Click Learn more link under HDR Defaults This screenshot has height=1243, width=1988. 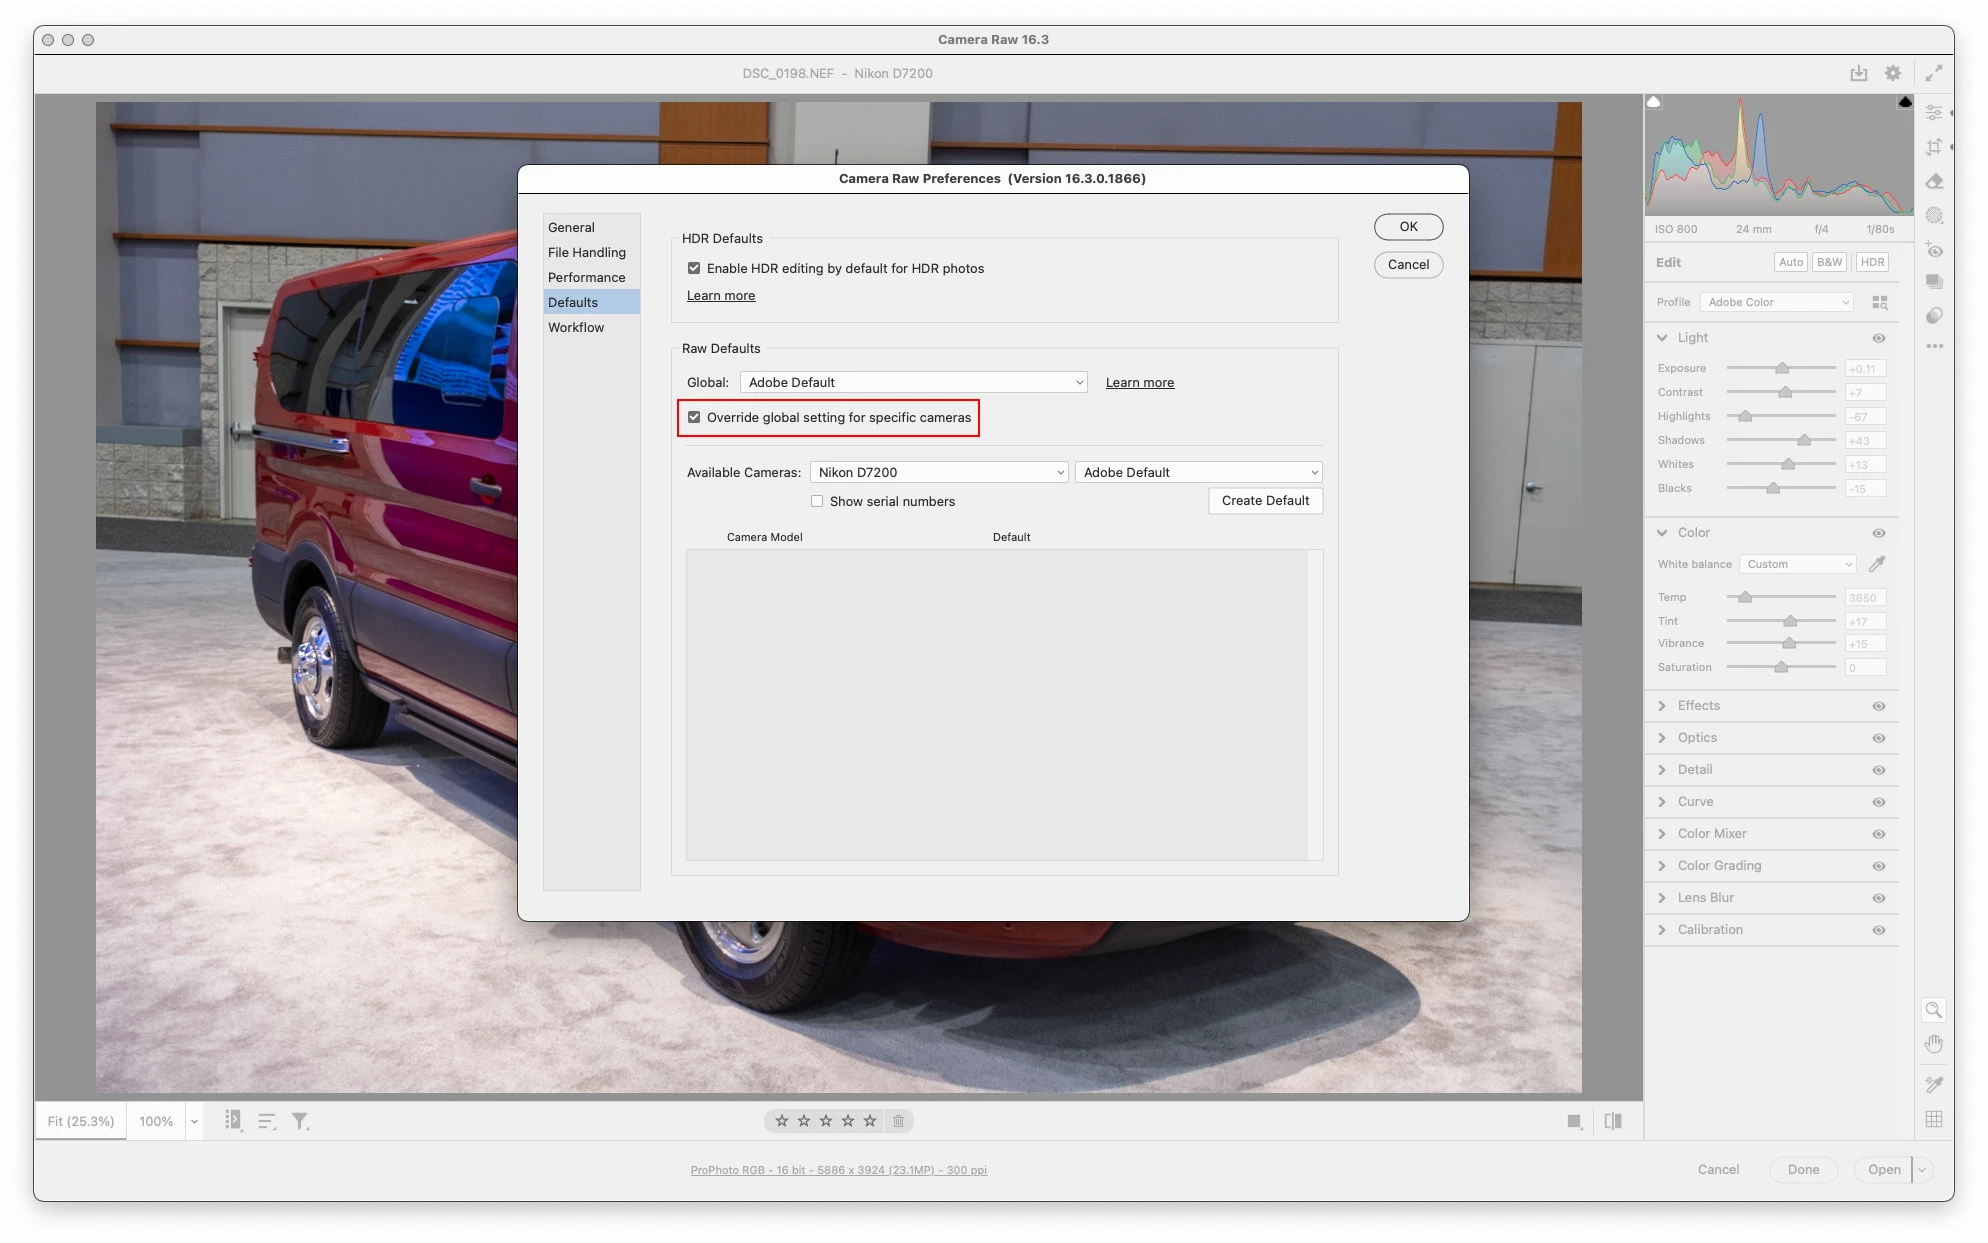coord(720,296)
